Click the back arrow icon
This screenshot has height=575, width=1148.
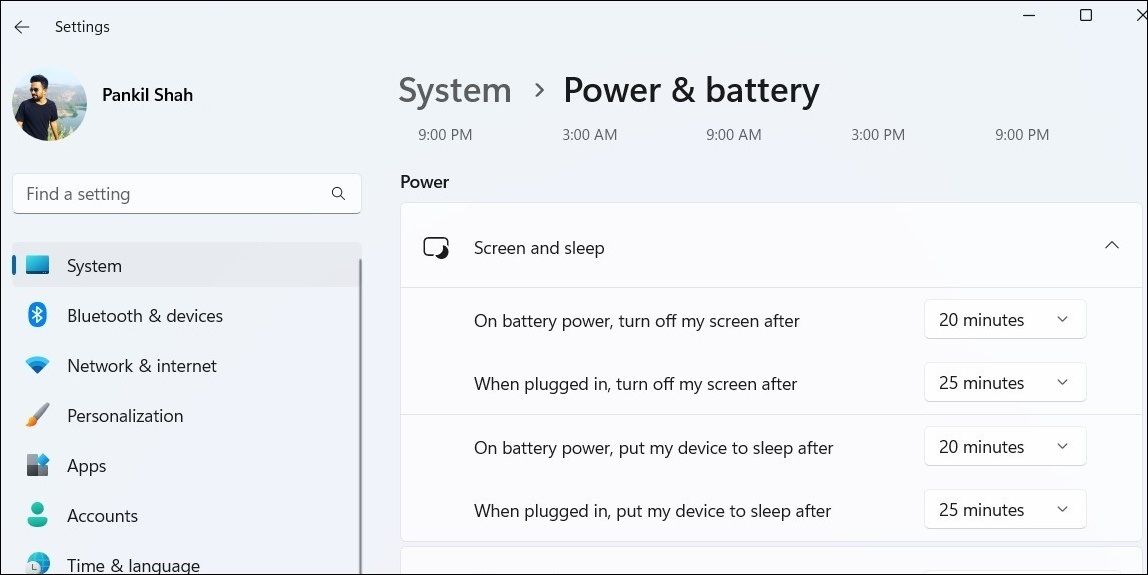tap(22, 27)
